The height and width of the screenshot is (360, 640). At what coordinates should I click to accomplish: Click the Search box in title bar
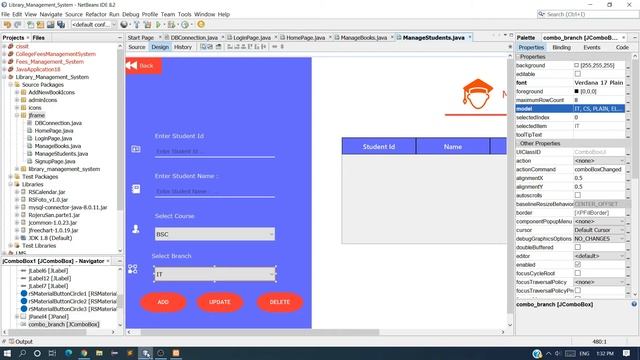point(588,14)
